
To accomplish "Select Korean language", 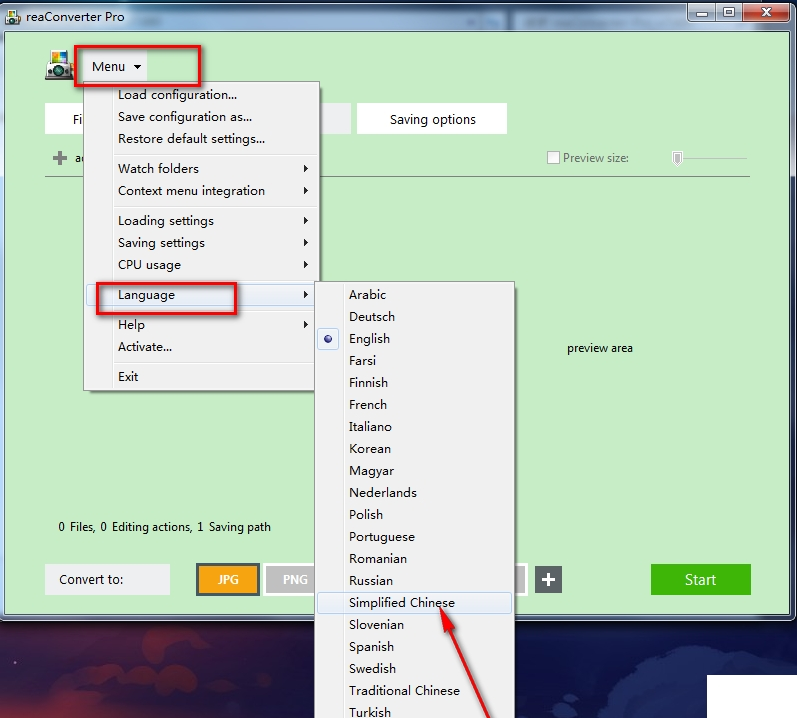I will (414, 449).
